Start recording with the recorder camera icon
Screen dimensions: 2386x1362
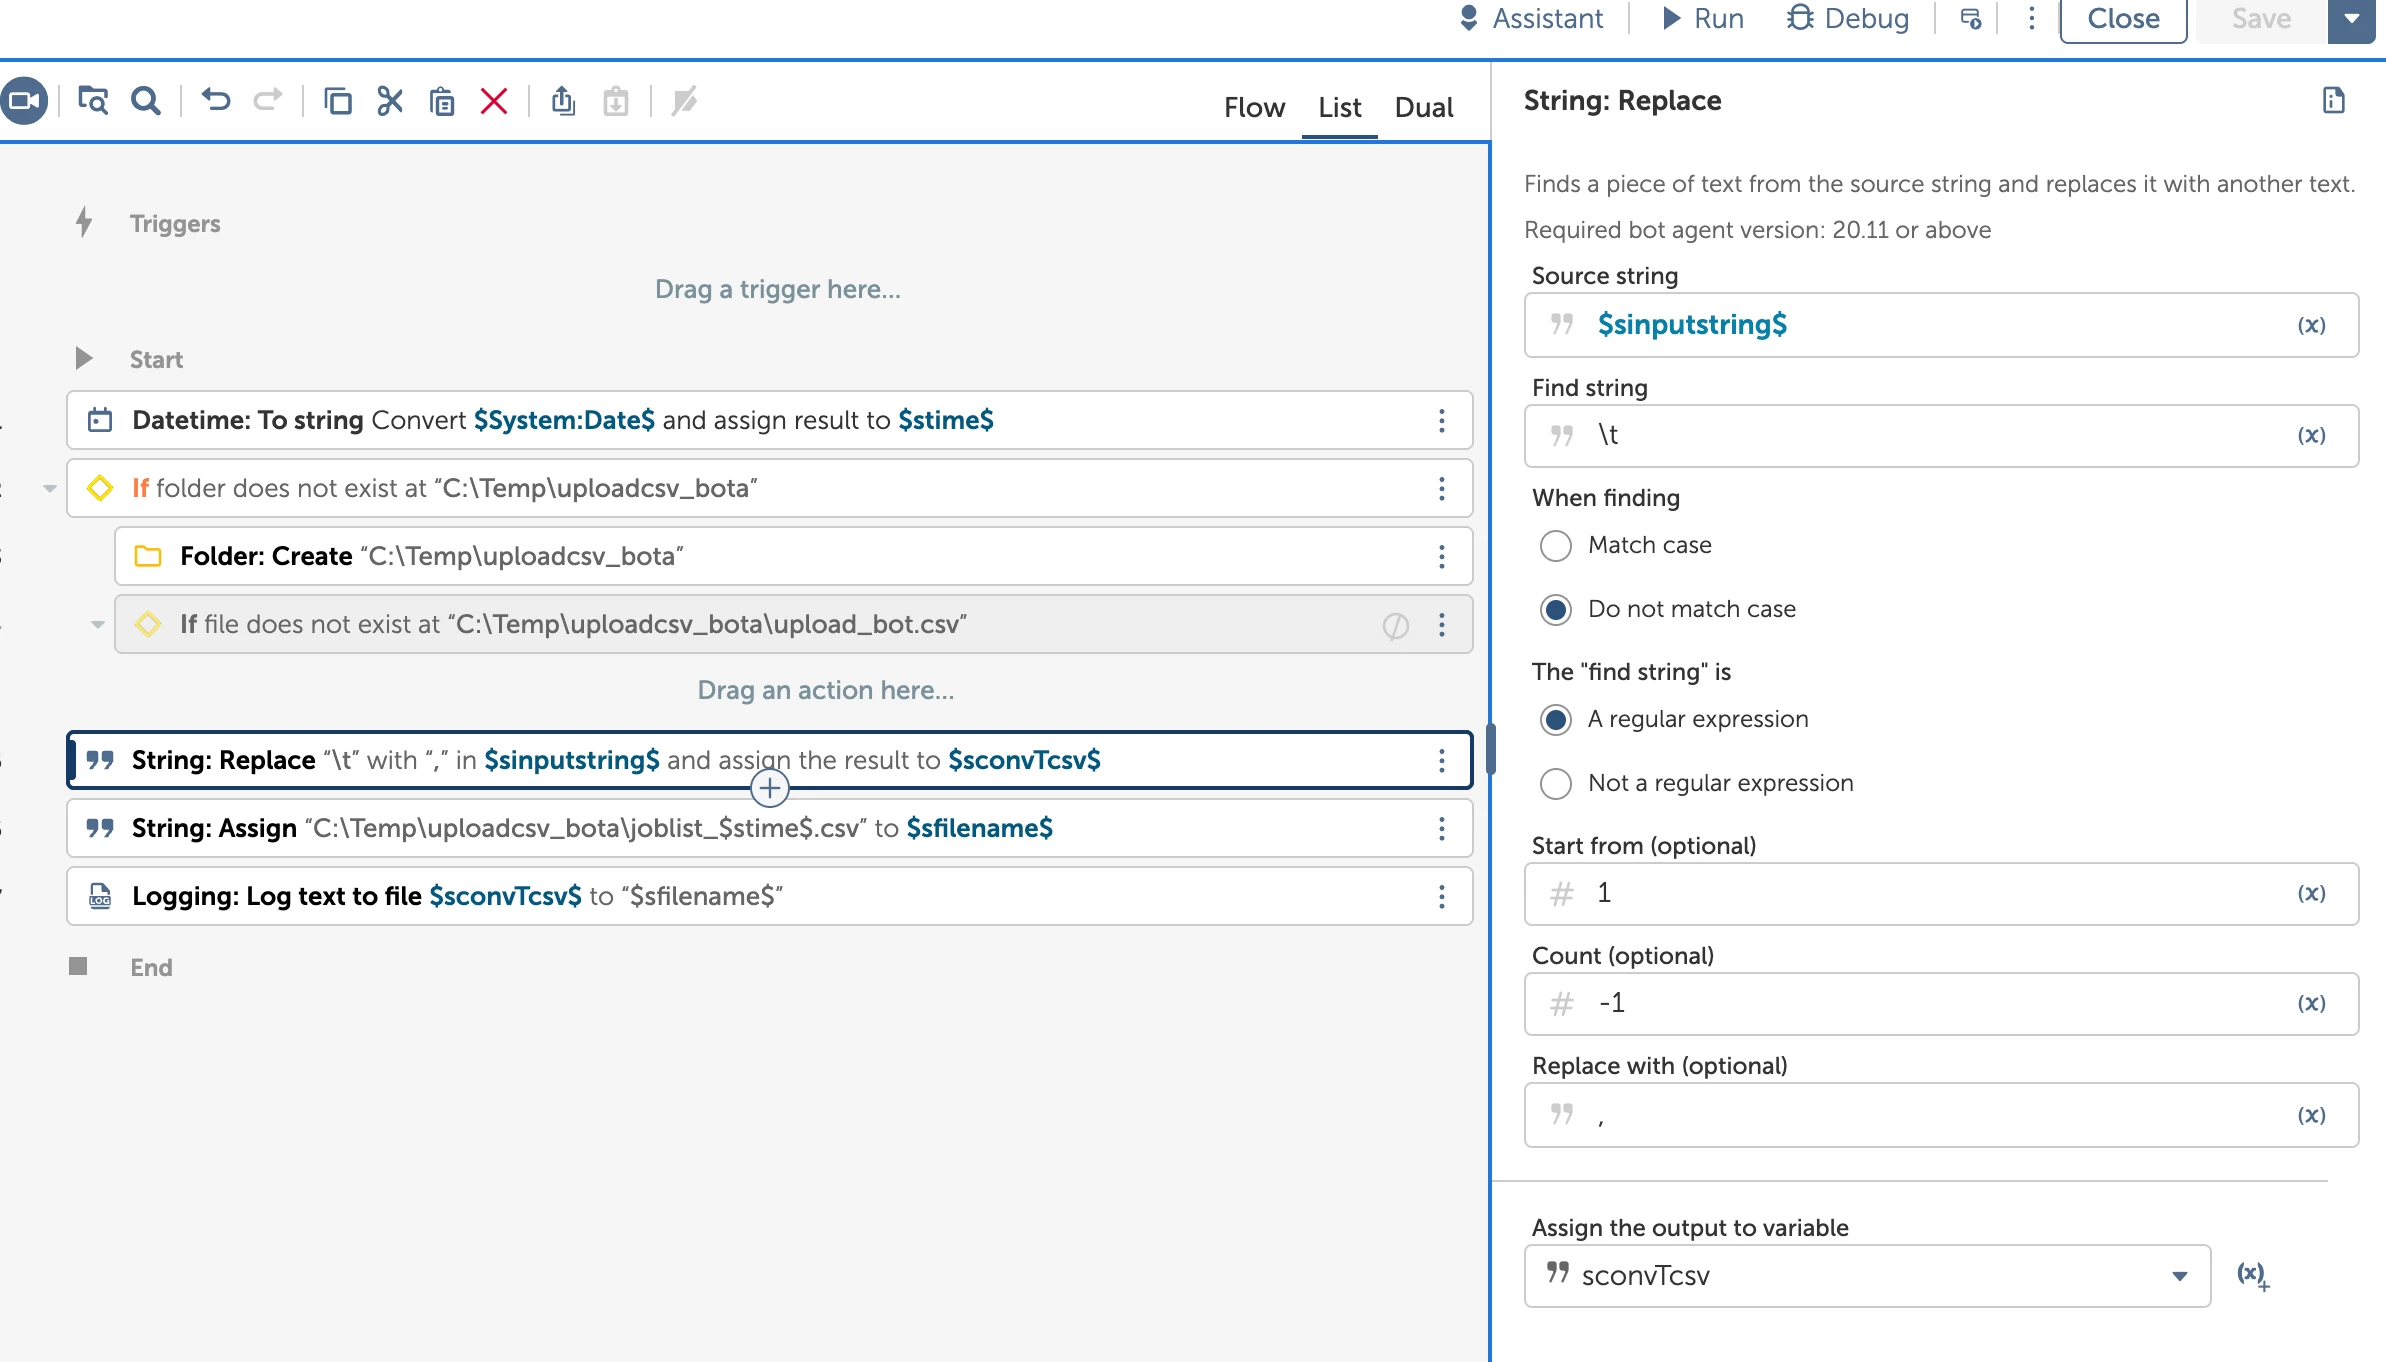(x=23, y=101)
